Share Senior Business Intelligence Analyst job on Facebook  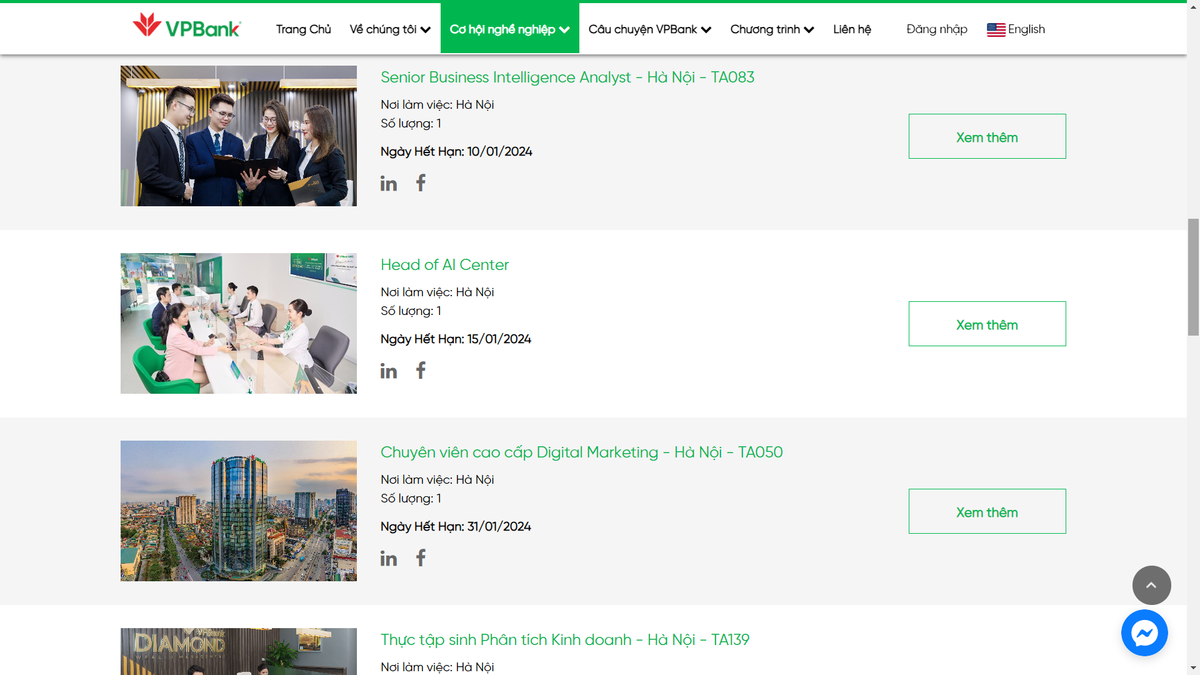click(421, 183)
